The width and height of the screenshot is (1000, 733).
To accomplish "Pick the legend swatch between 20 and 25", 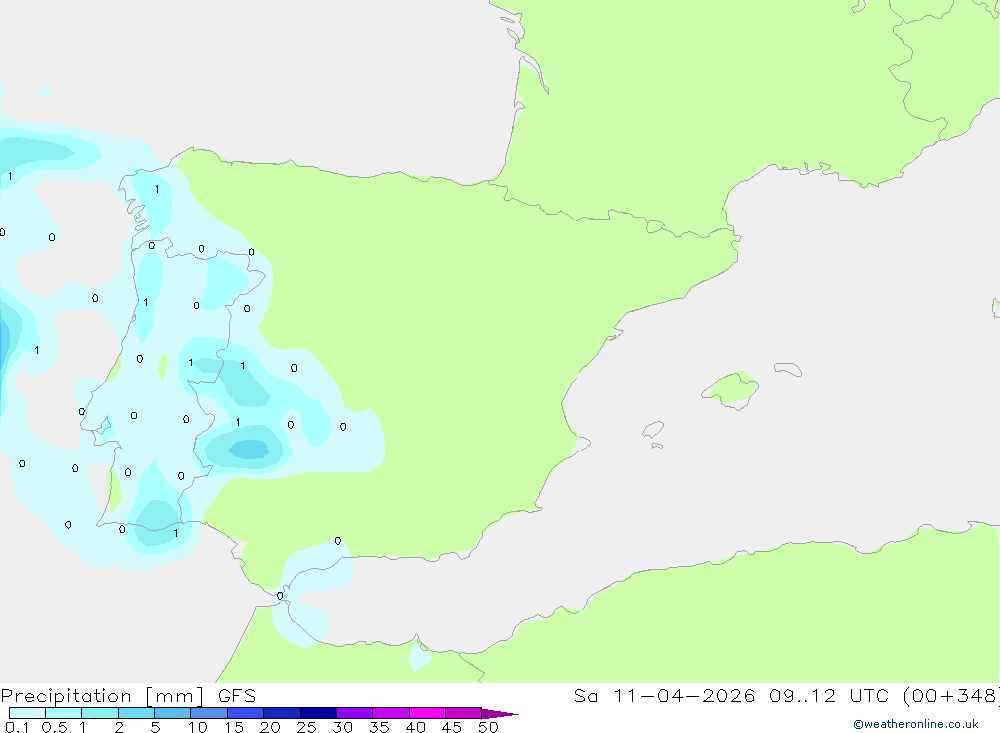I will click(x=282, y=713).
